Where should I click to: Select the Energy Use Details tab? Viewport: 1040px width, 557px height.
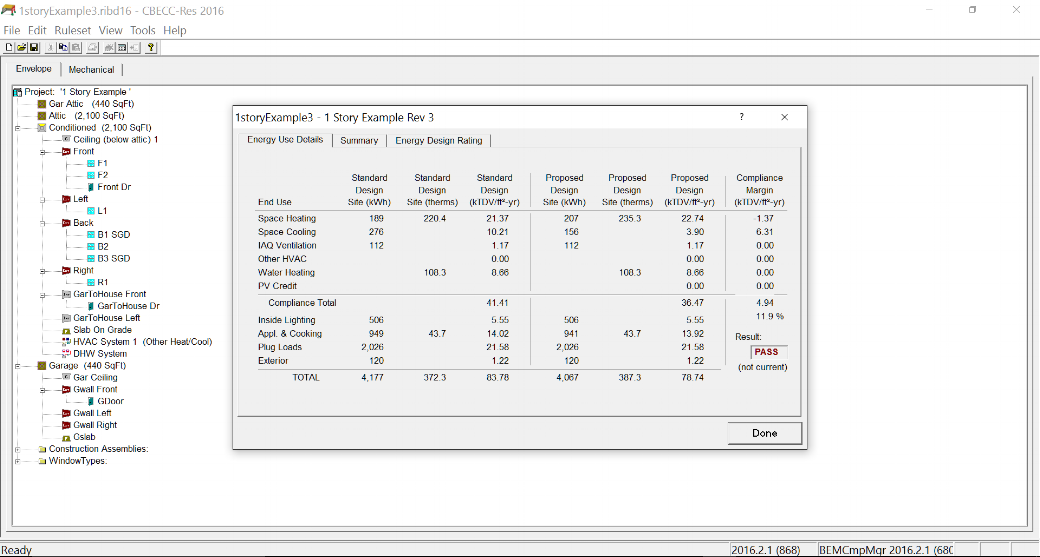(x=285, y=140)
